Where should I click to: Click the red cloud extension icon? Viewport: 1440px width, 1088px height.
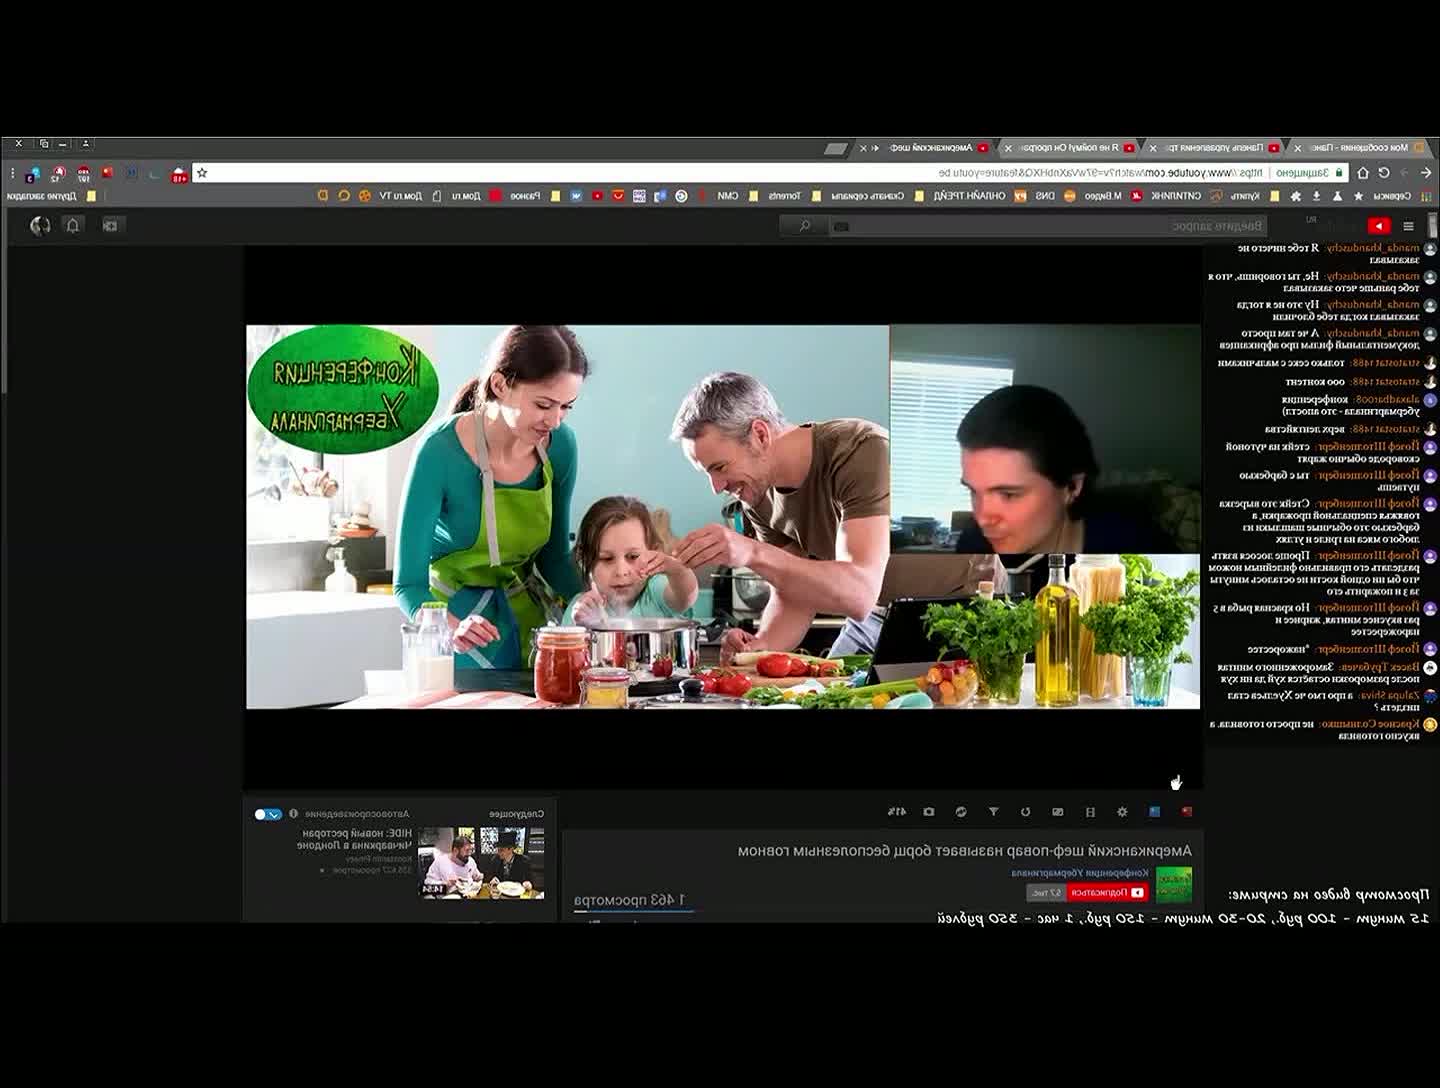coord(179,174)
